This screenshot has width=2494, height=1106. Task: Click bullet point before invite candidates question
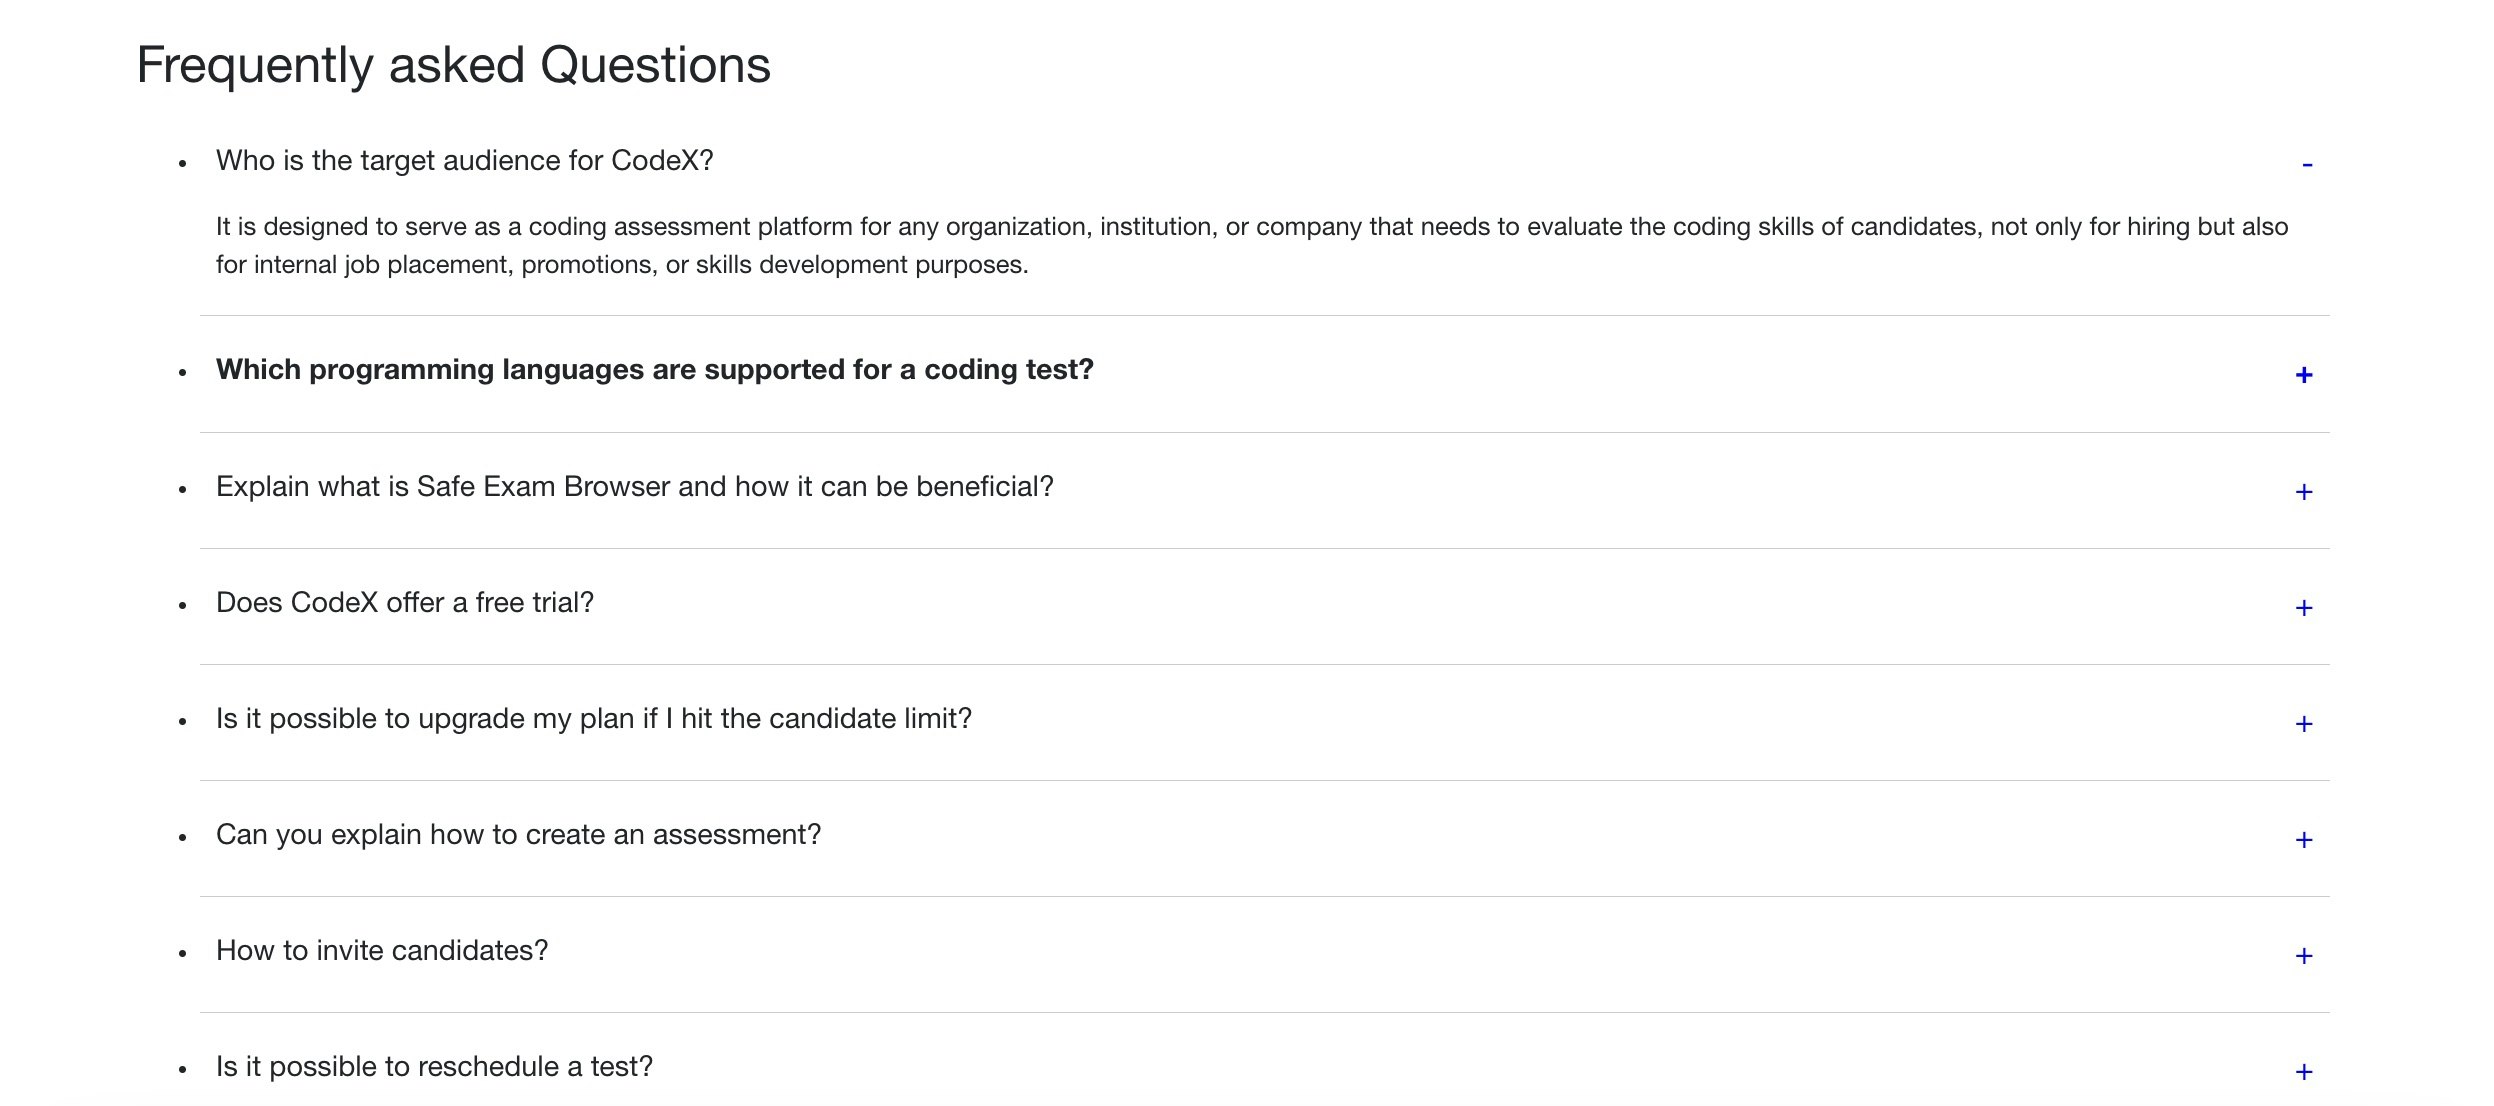(x=182, y=954)
